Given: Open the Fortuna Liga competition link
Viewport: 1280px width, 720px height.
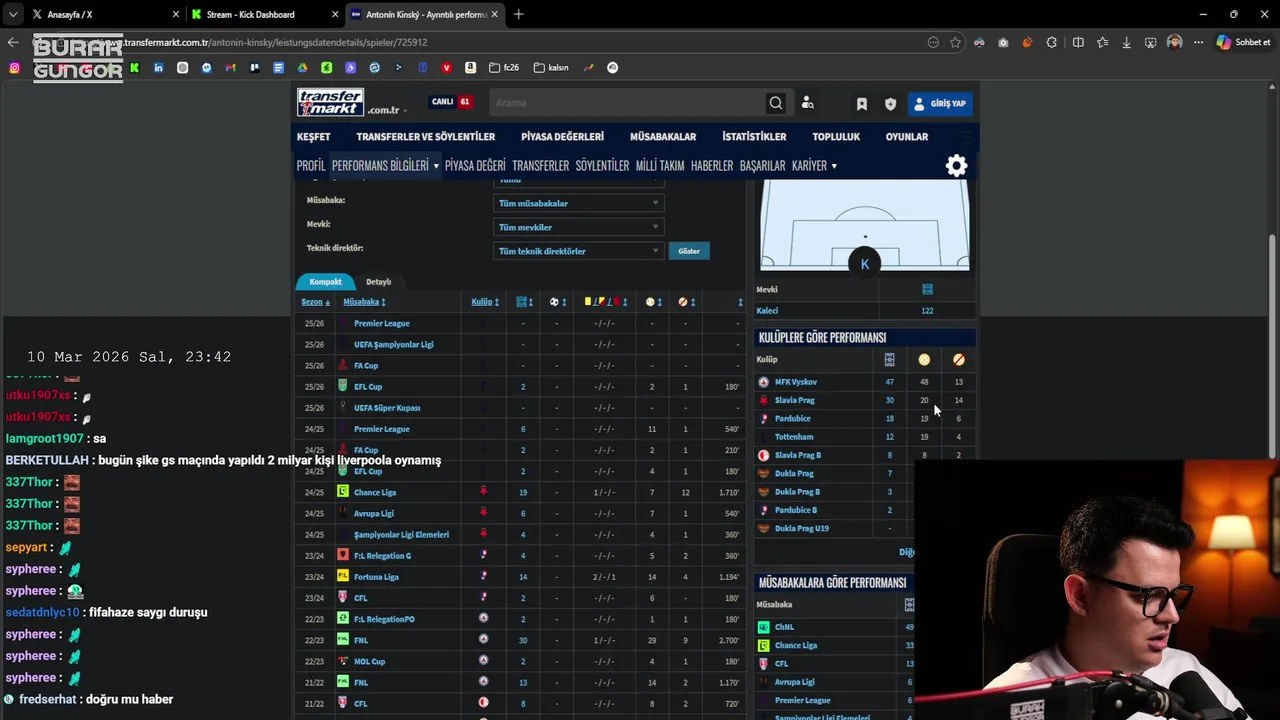Looking at the screenshot, I should pyautogui.click(x=376, y=577).
